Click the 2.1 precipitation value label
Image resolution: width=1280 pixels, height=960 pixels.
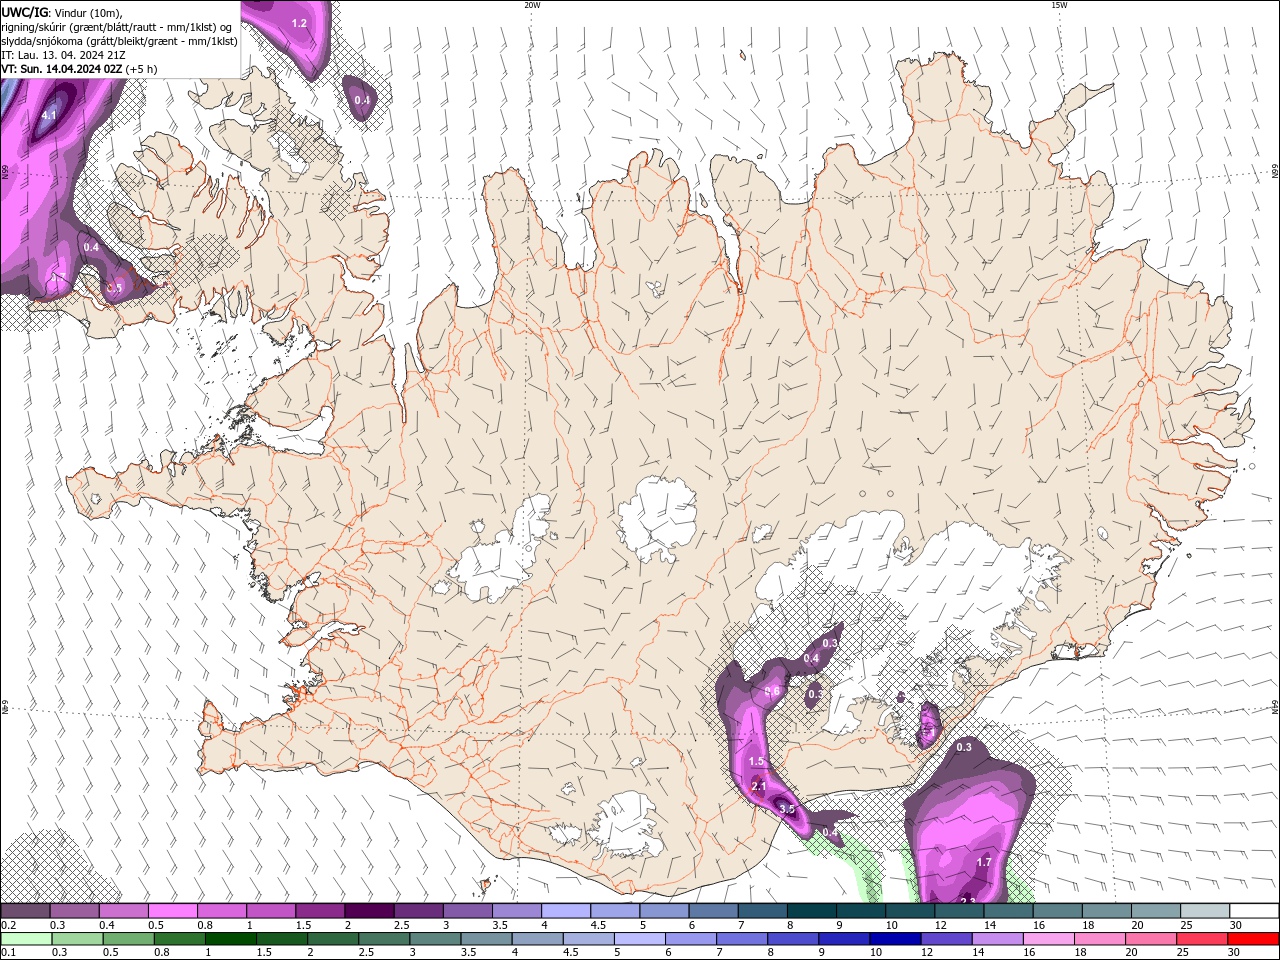click(758, 786)
